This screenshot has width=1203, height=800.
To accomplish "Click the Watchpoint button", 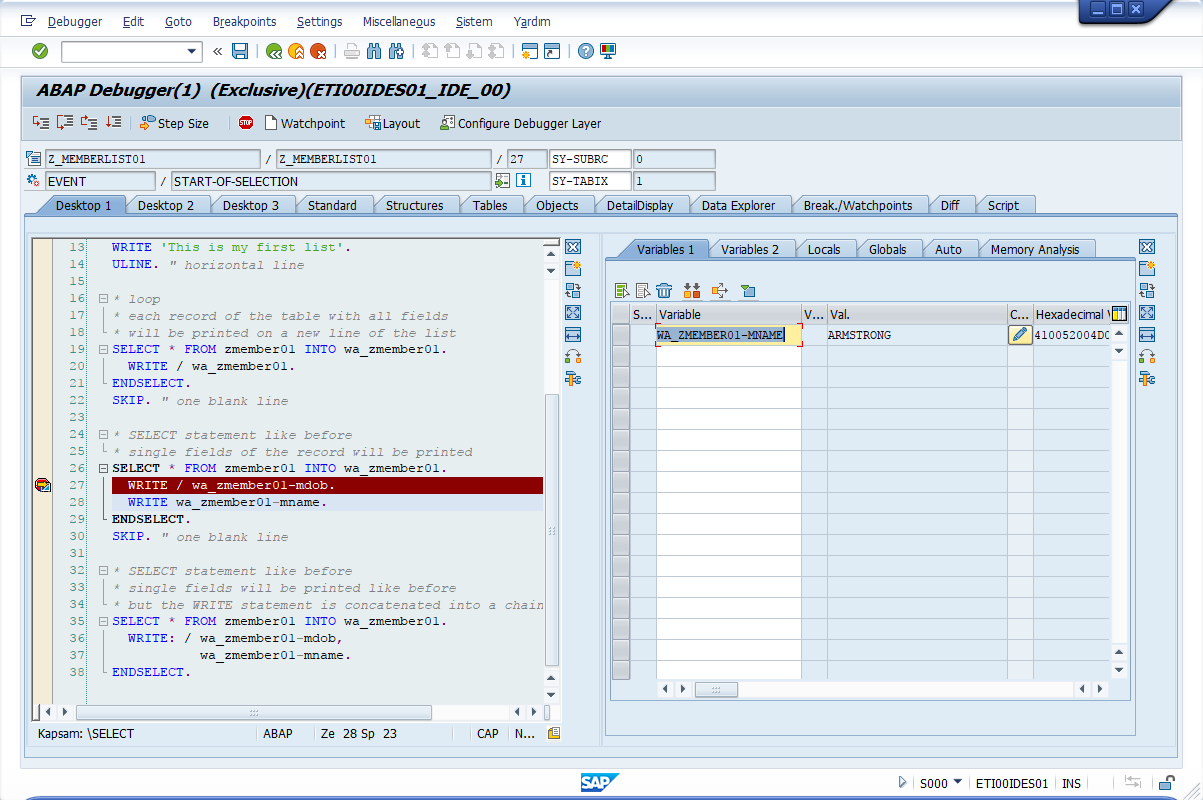I will click(x=304, y=123).
